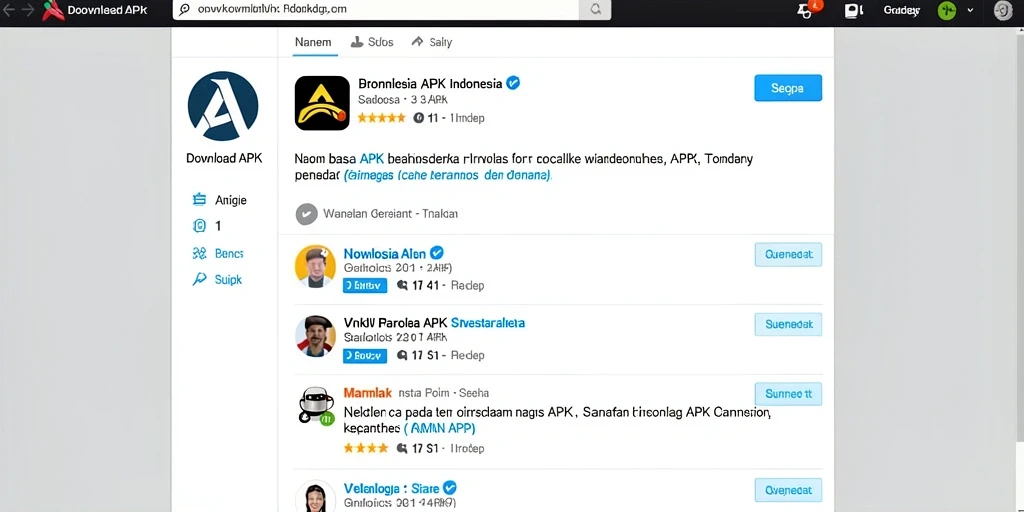Click the magnifier button in the address bar
The image size is (1024, 512).
(595, 10)
